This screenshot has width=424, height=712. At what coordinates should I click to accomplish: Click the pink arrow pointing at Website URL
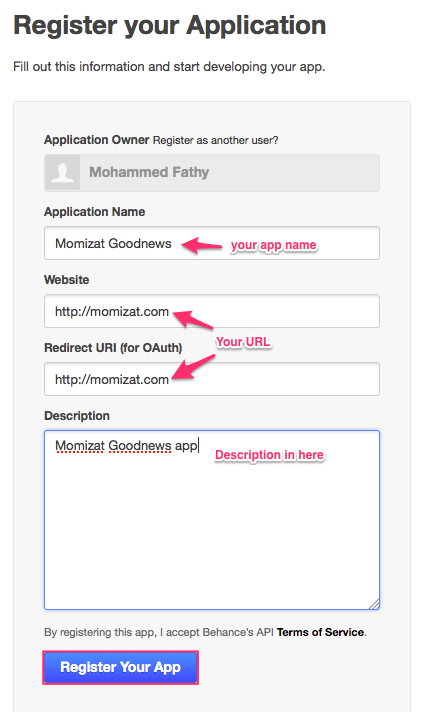click(x=193, y=319)
